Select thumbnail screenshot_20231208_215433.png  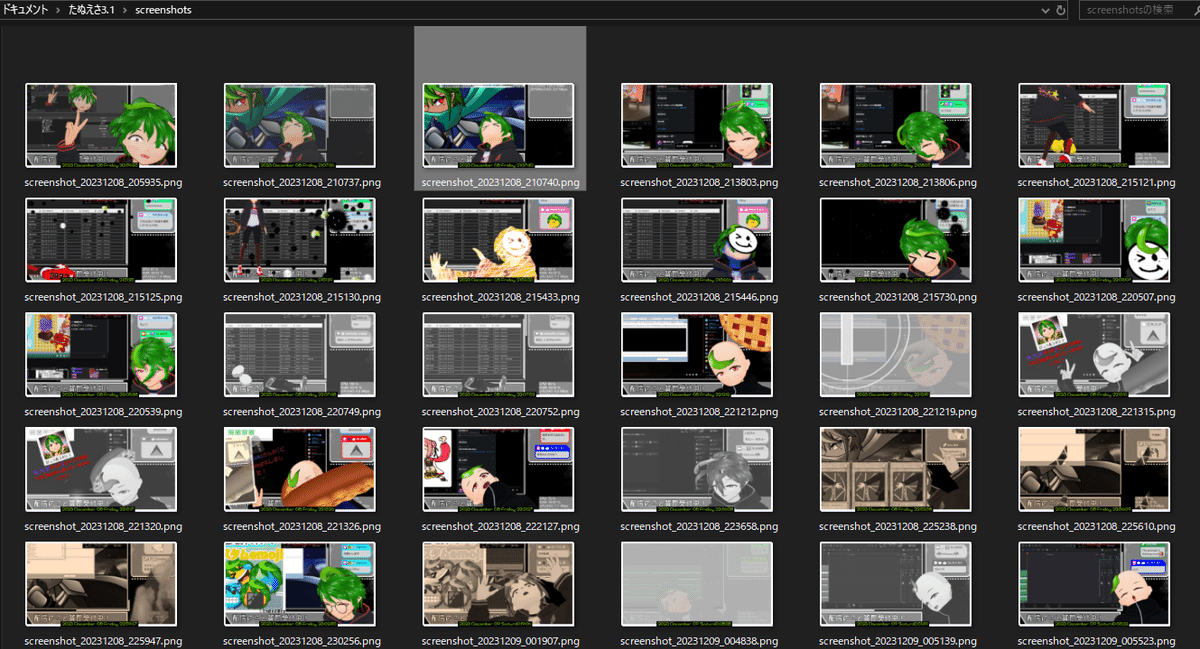click(x=498, y=240)
